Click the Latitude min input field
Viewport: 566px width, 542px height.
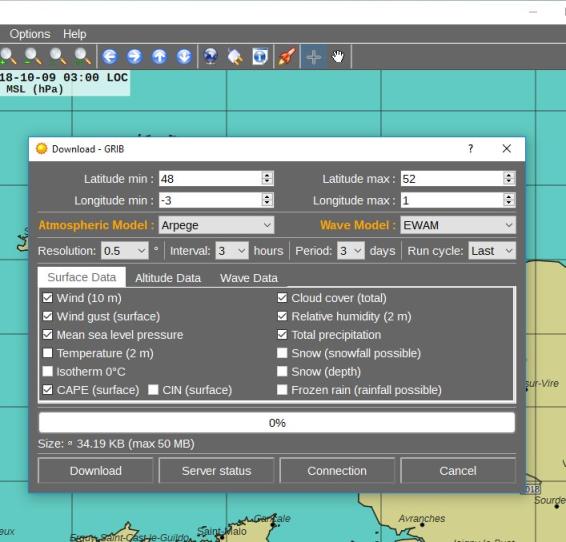coord(211,179)
